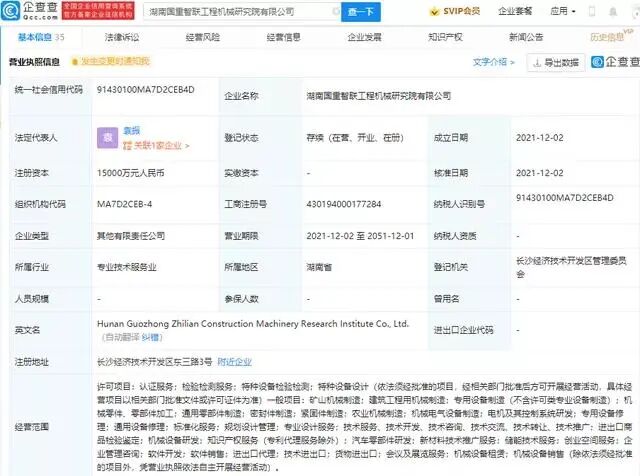Switch to the 知识产权 tab
This screenshot has width=640, height=476.
tap(445, 37)
